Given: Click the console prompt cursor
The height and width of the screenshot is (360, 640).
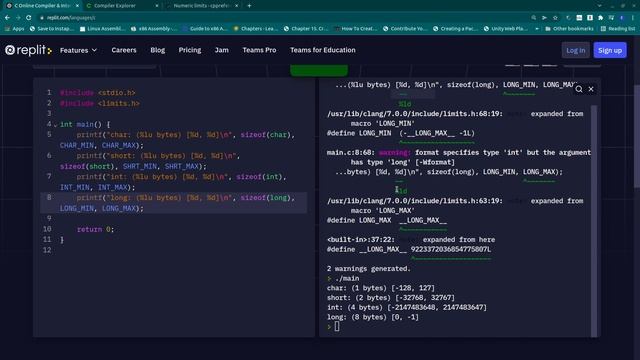Looking at the screenshot, I should coord(337,327).
